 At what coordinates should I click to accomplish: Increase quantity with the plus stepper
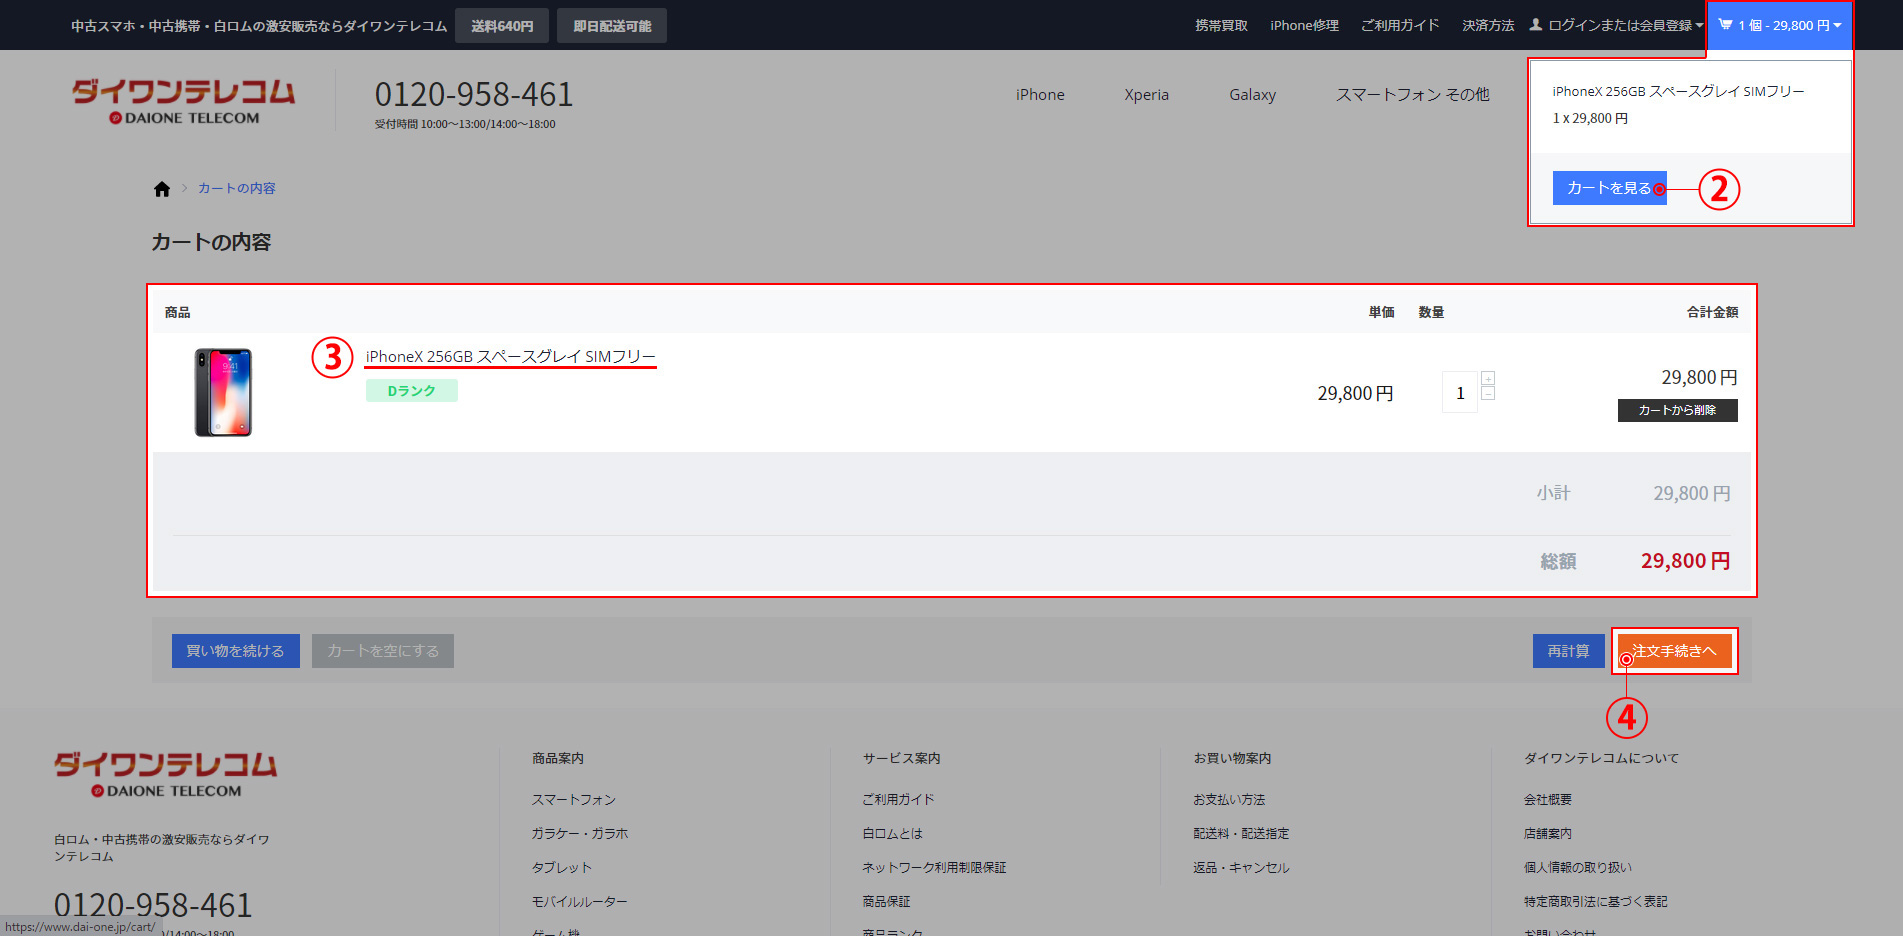coord(1488,378)
